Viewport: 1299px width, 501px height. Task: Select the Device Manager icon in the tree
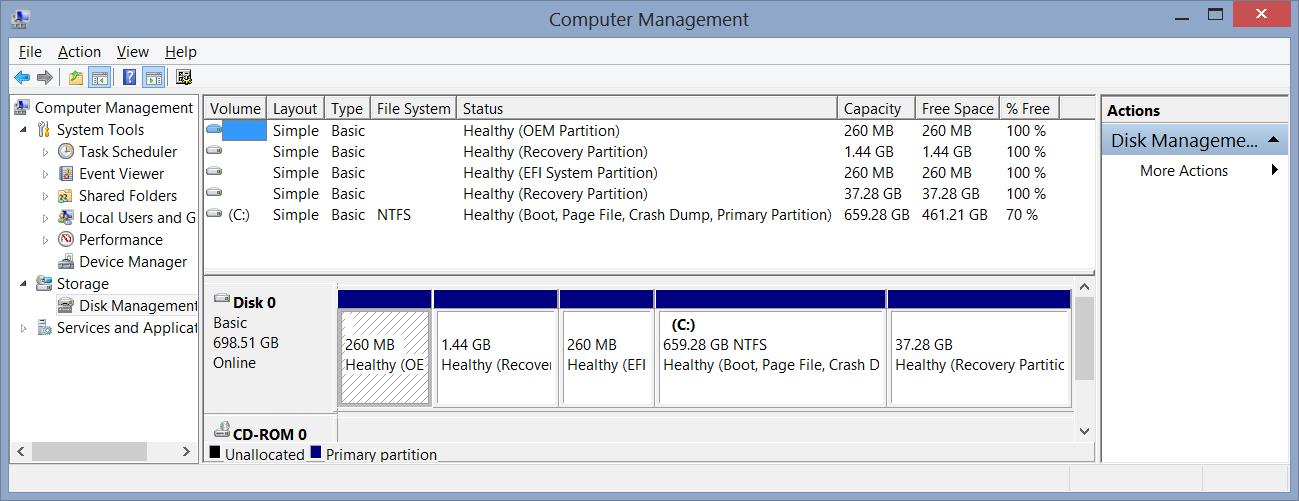pos(66,262)
